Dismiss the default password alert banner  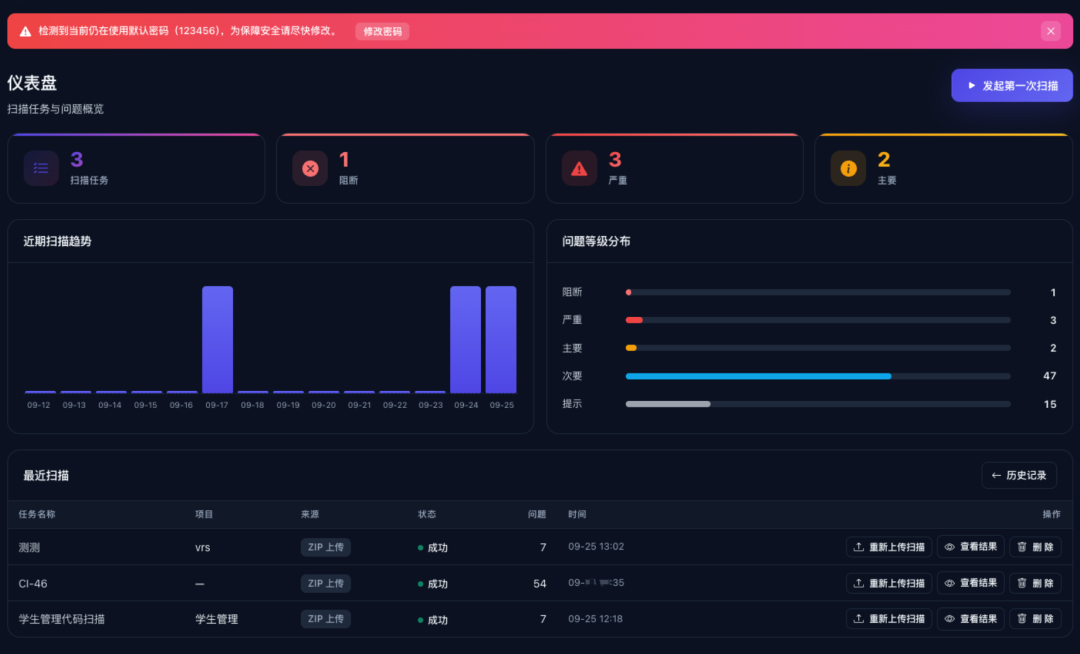(x=1050, y=31)
